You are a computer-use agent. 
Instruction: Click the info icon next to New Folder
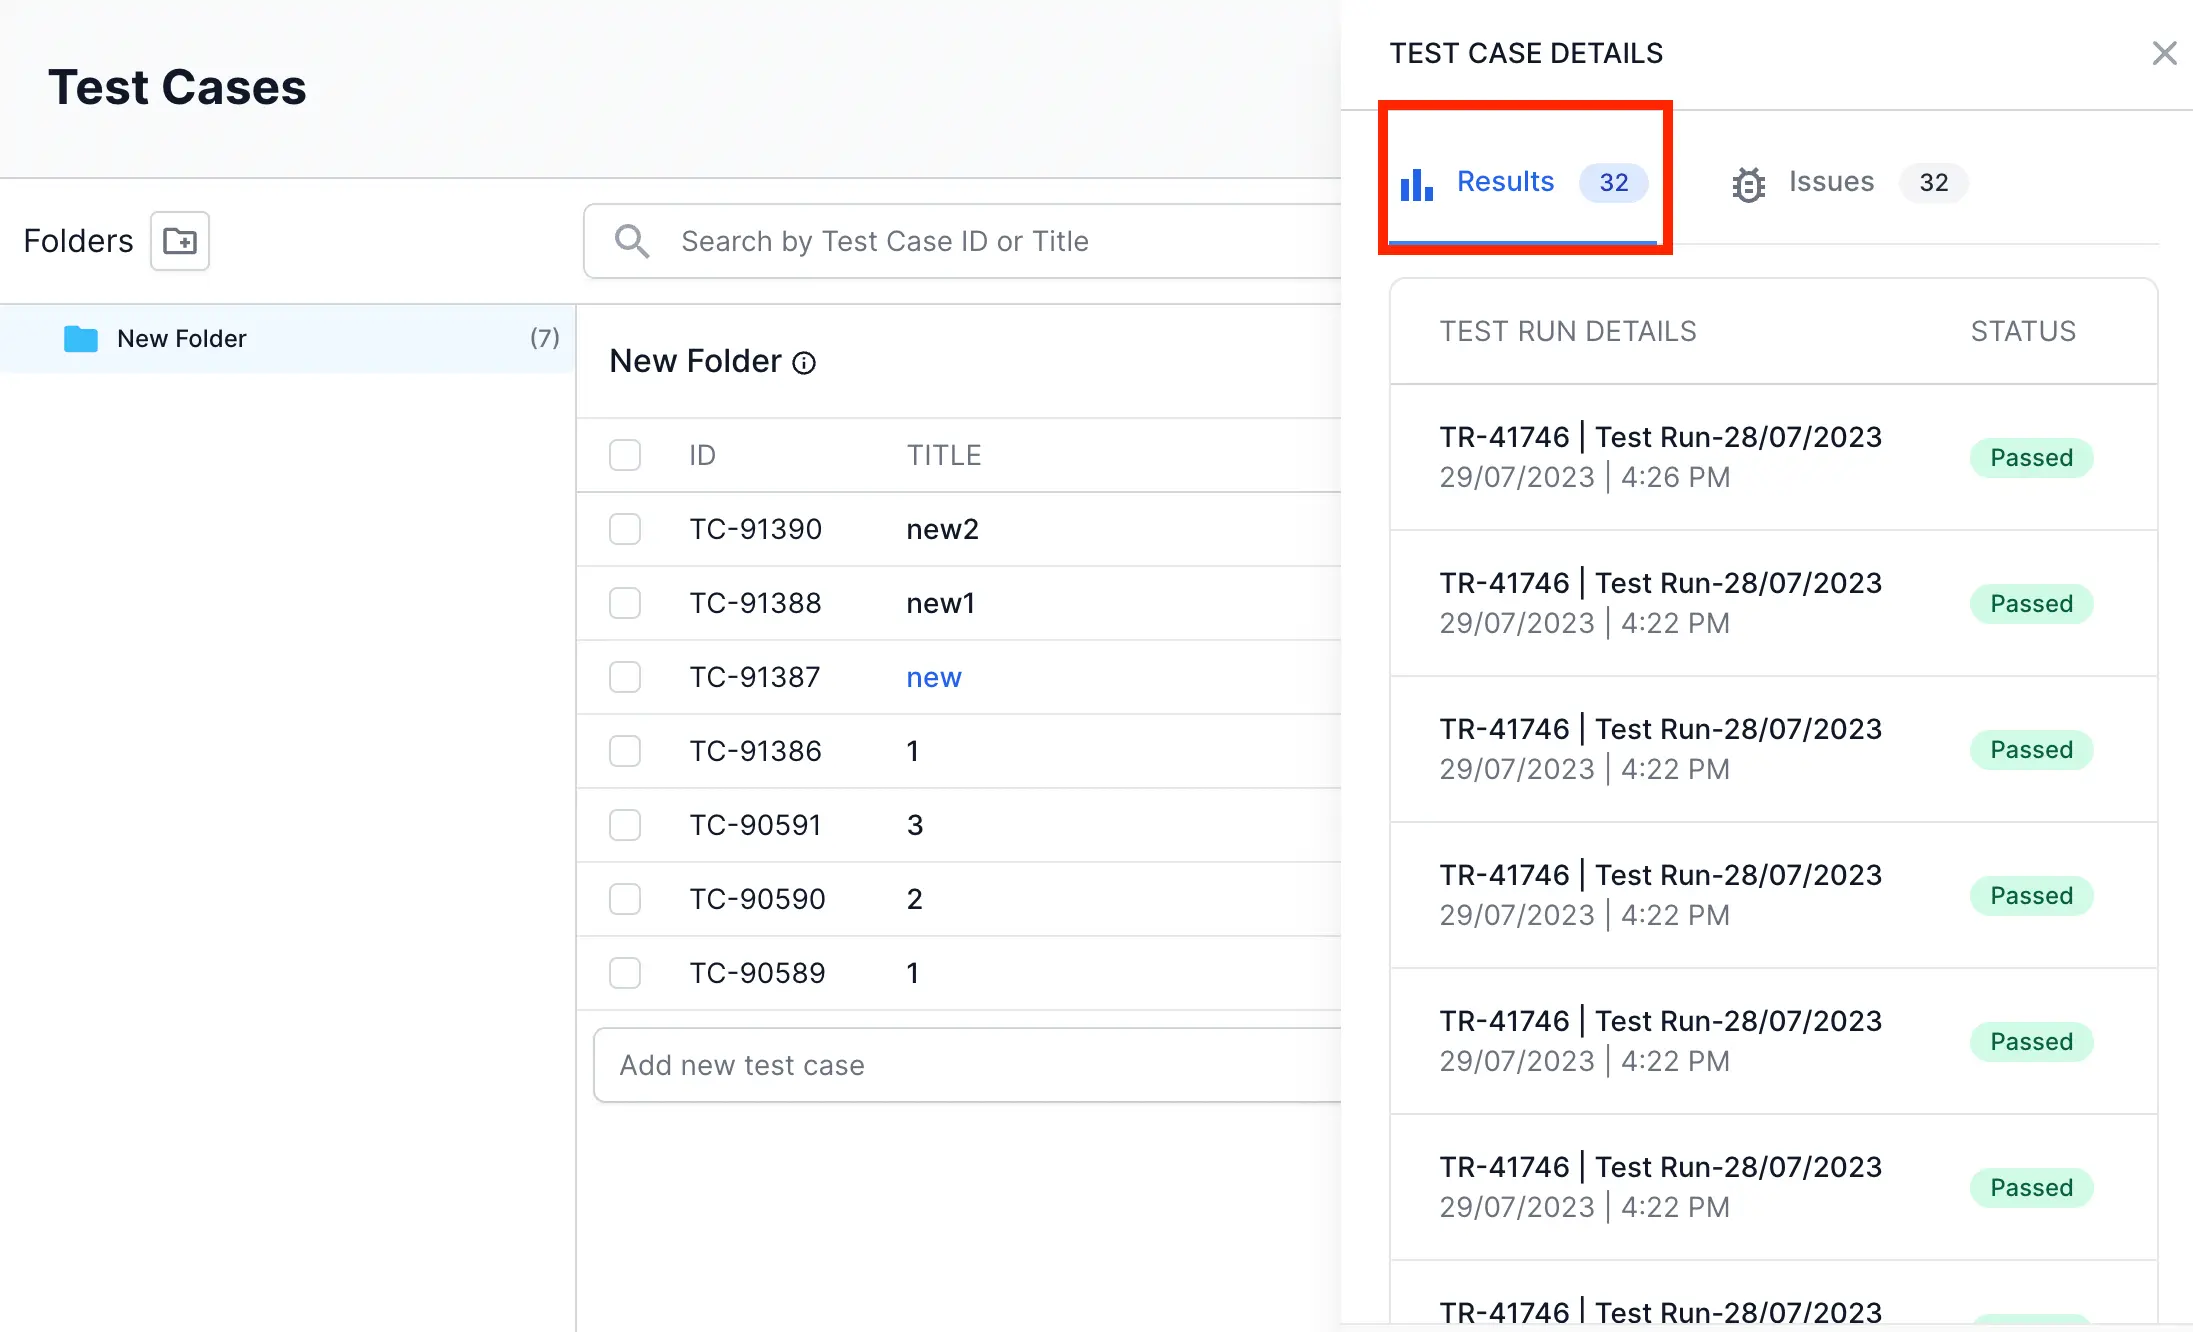click(x=804, y=363)
